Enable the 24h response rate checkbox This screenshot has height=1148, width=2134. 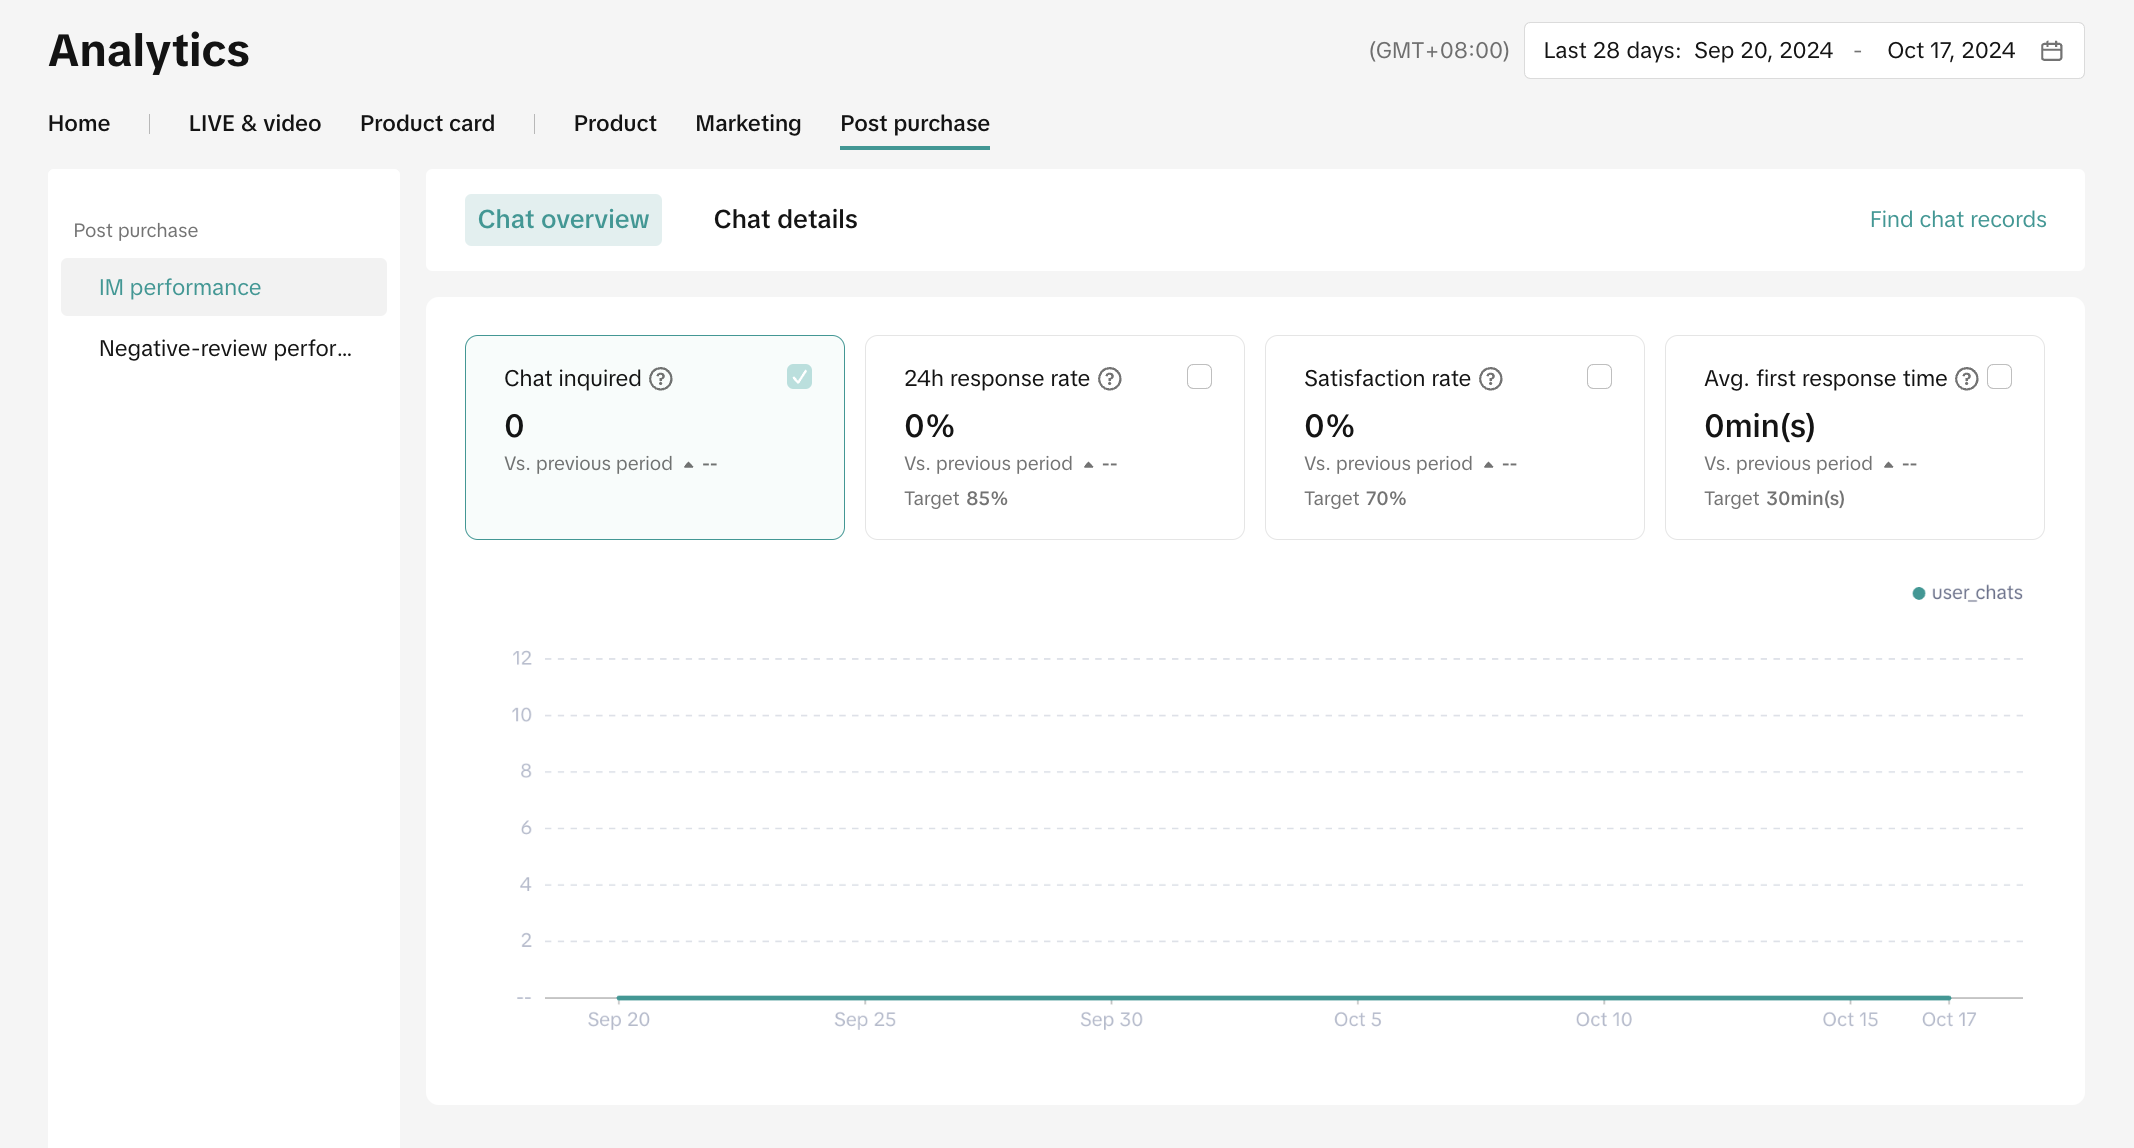coord(1199,377)
